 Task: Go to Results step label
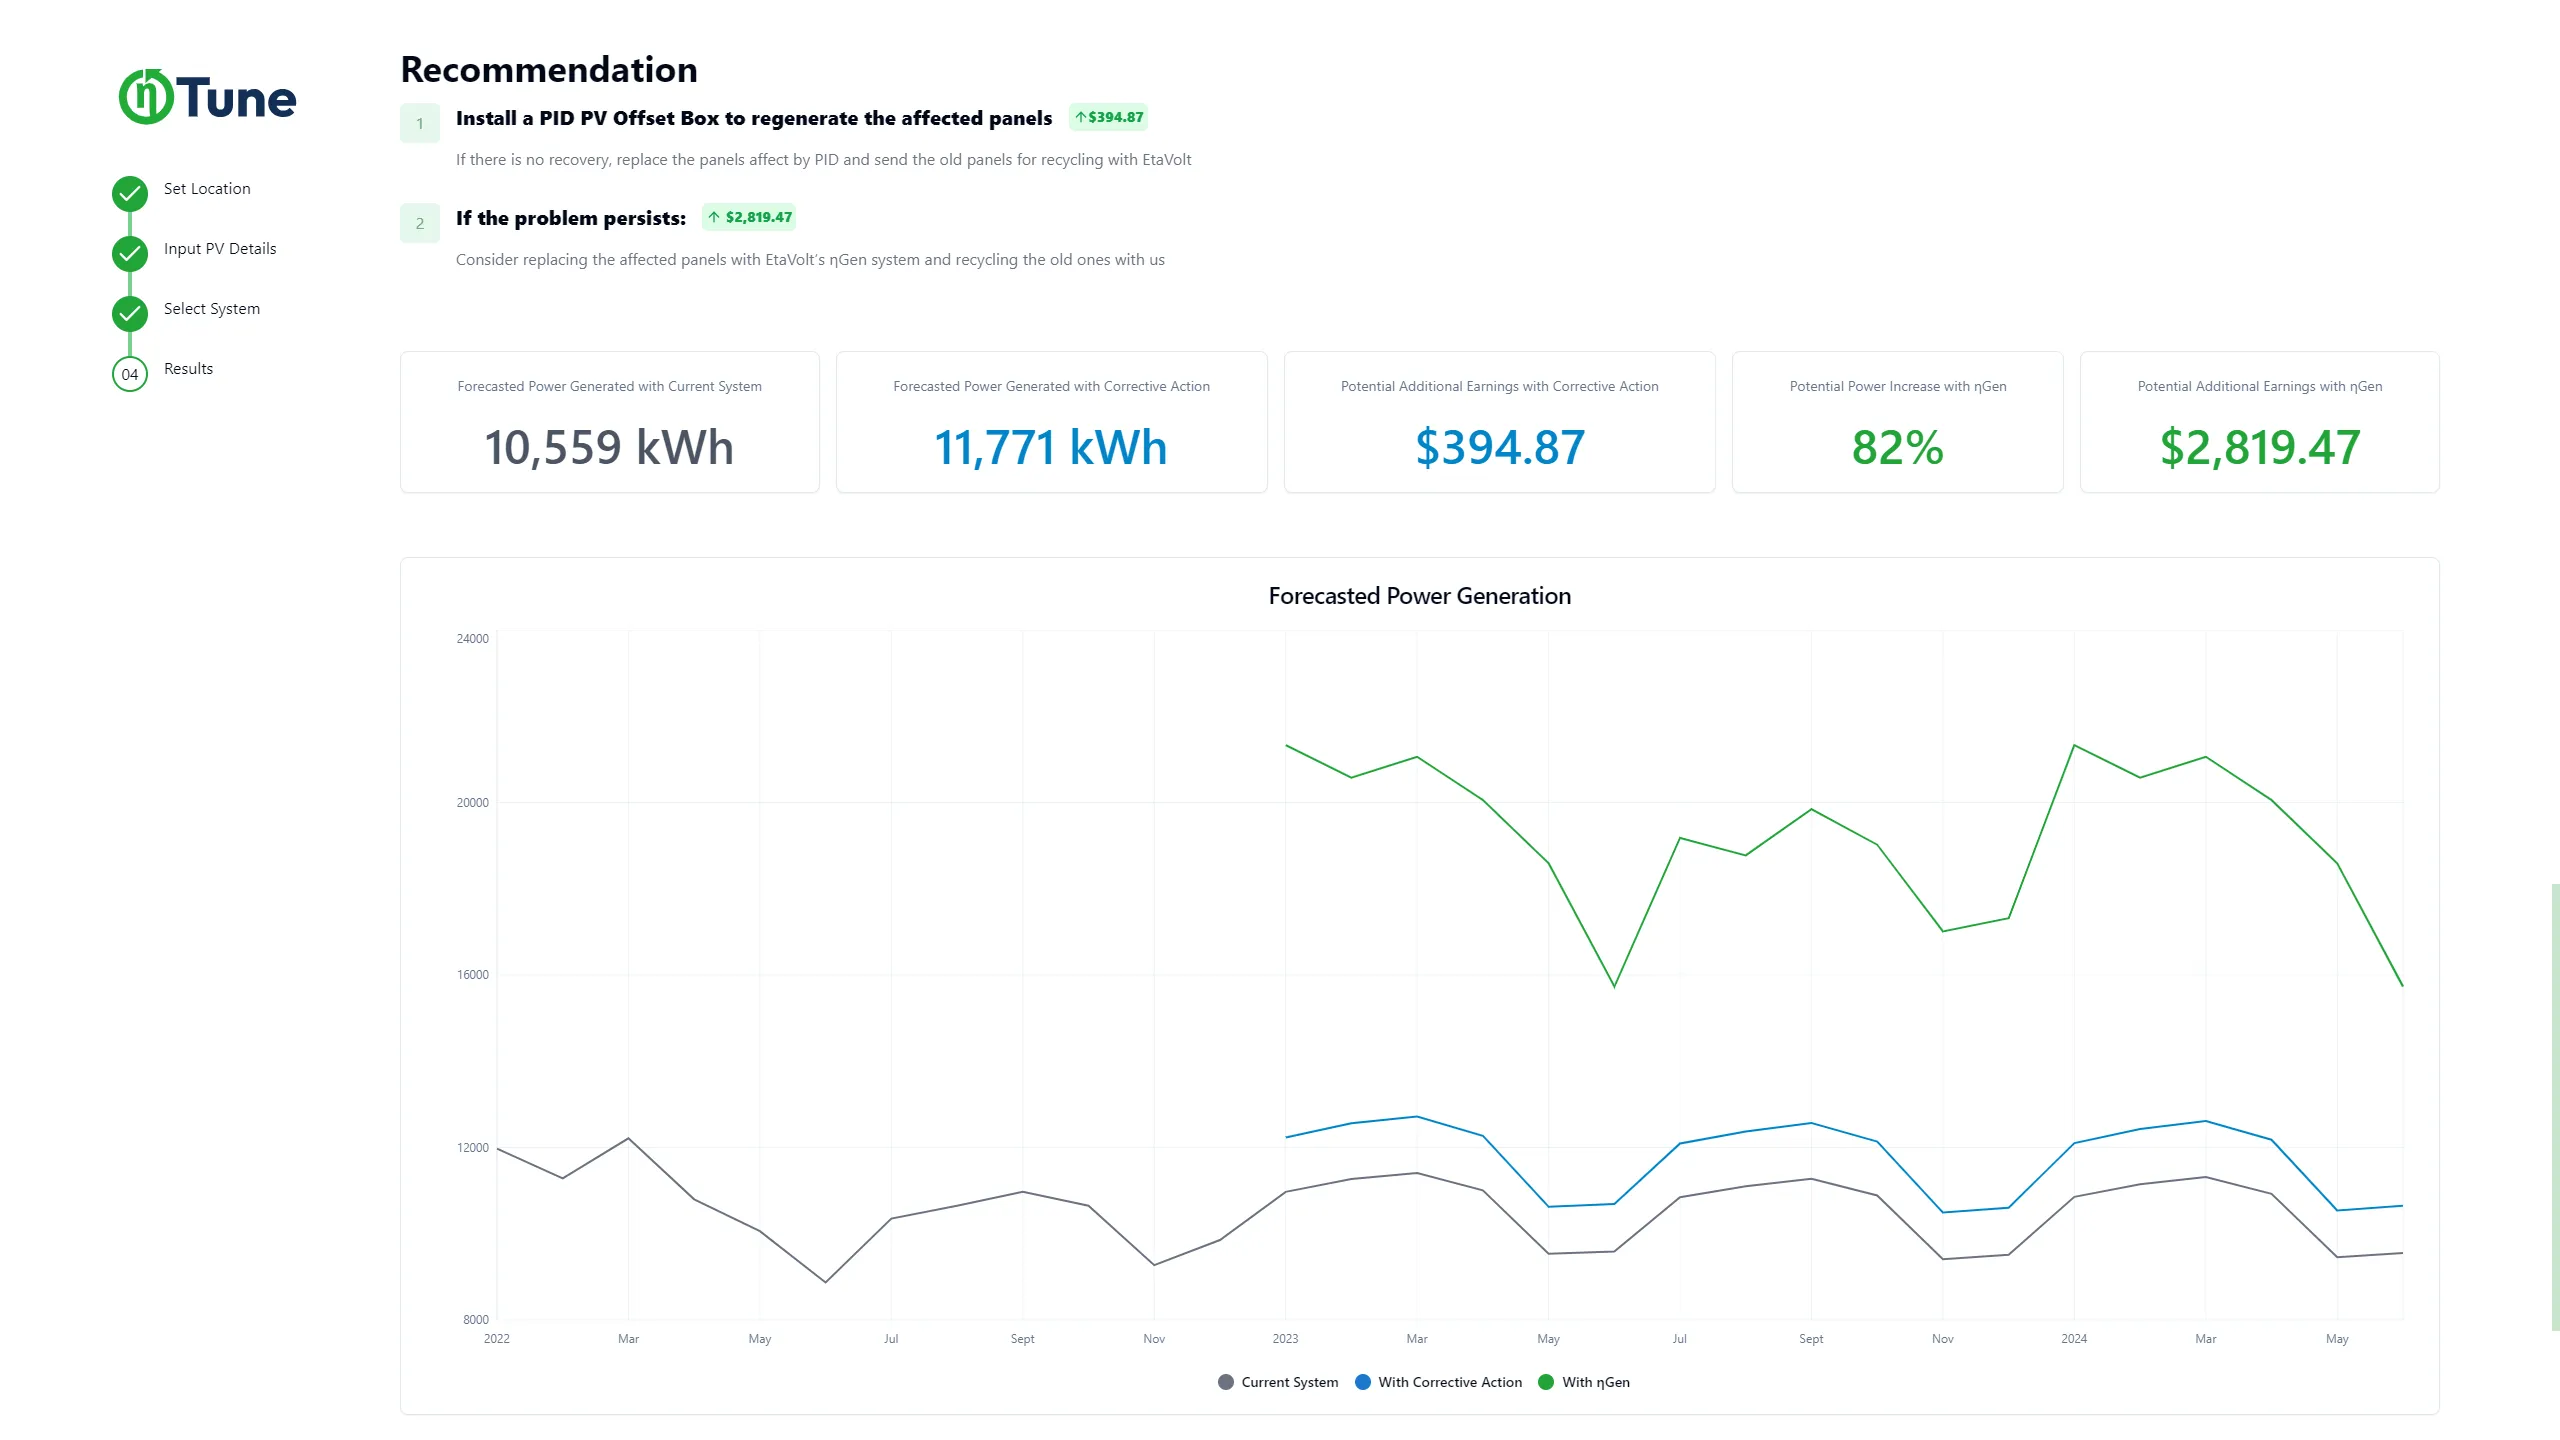(188, 369)
